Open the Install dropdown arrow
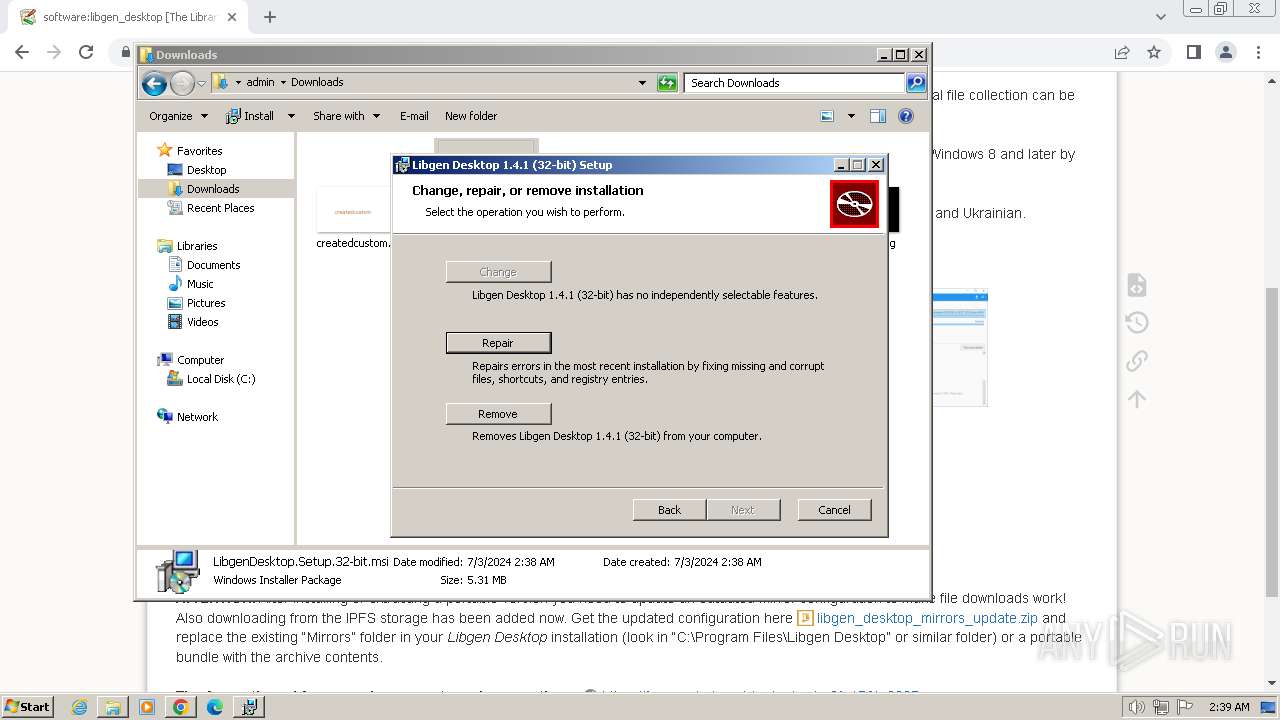The image size is (1280, 720). (291, 116)
